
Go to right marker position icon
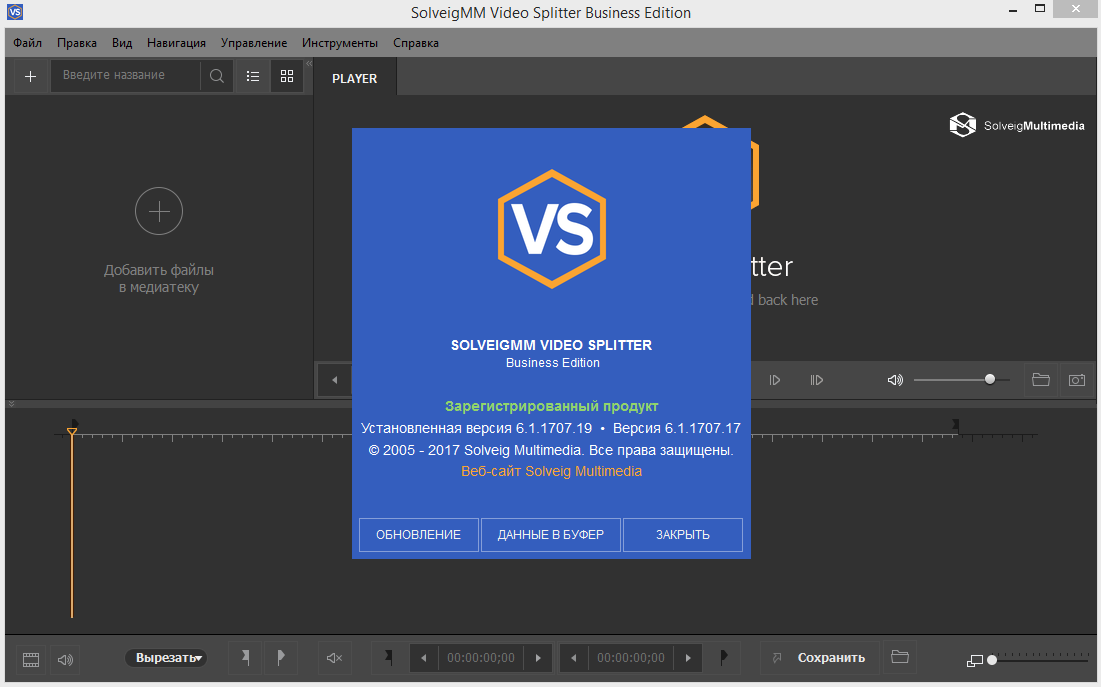pyautogui.click(x=724, y=658)
